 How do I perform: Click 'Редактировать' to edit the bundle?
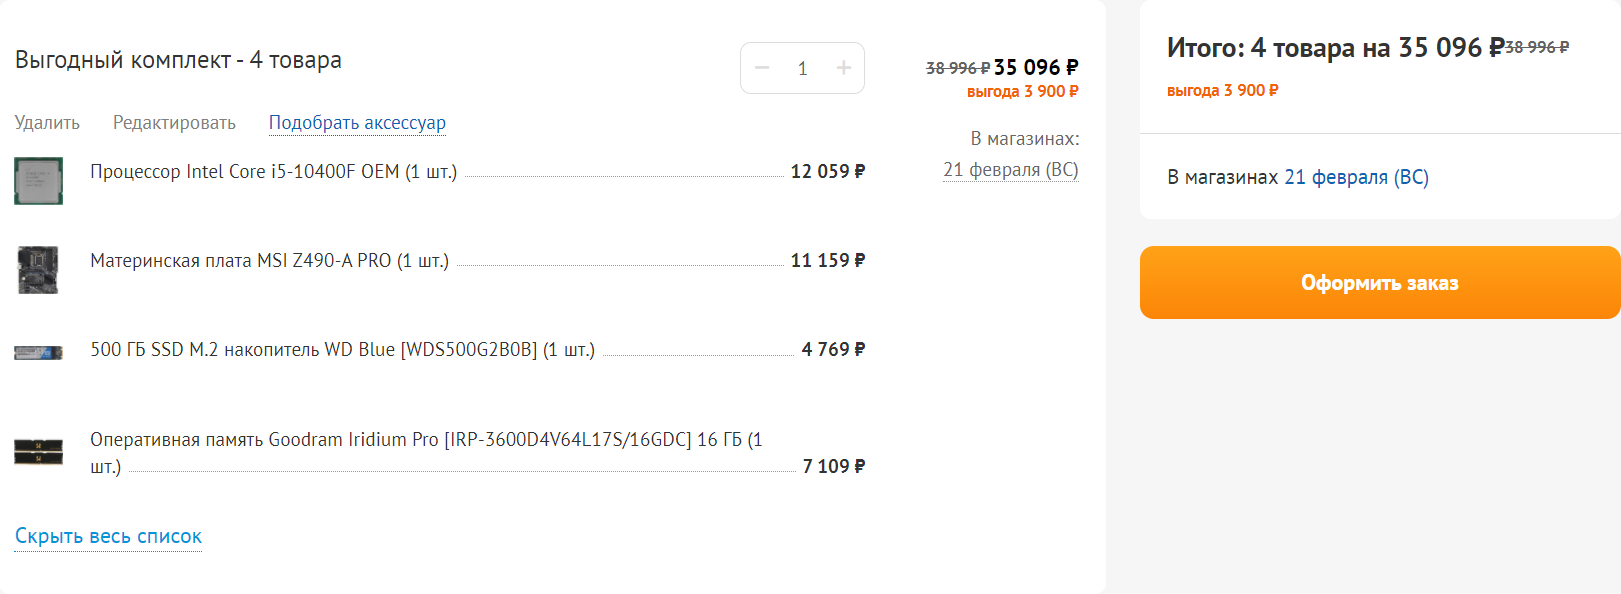(x=174, y=123)
